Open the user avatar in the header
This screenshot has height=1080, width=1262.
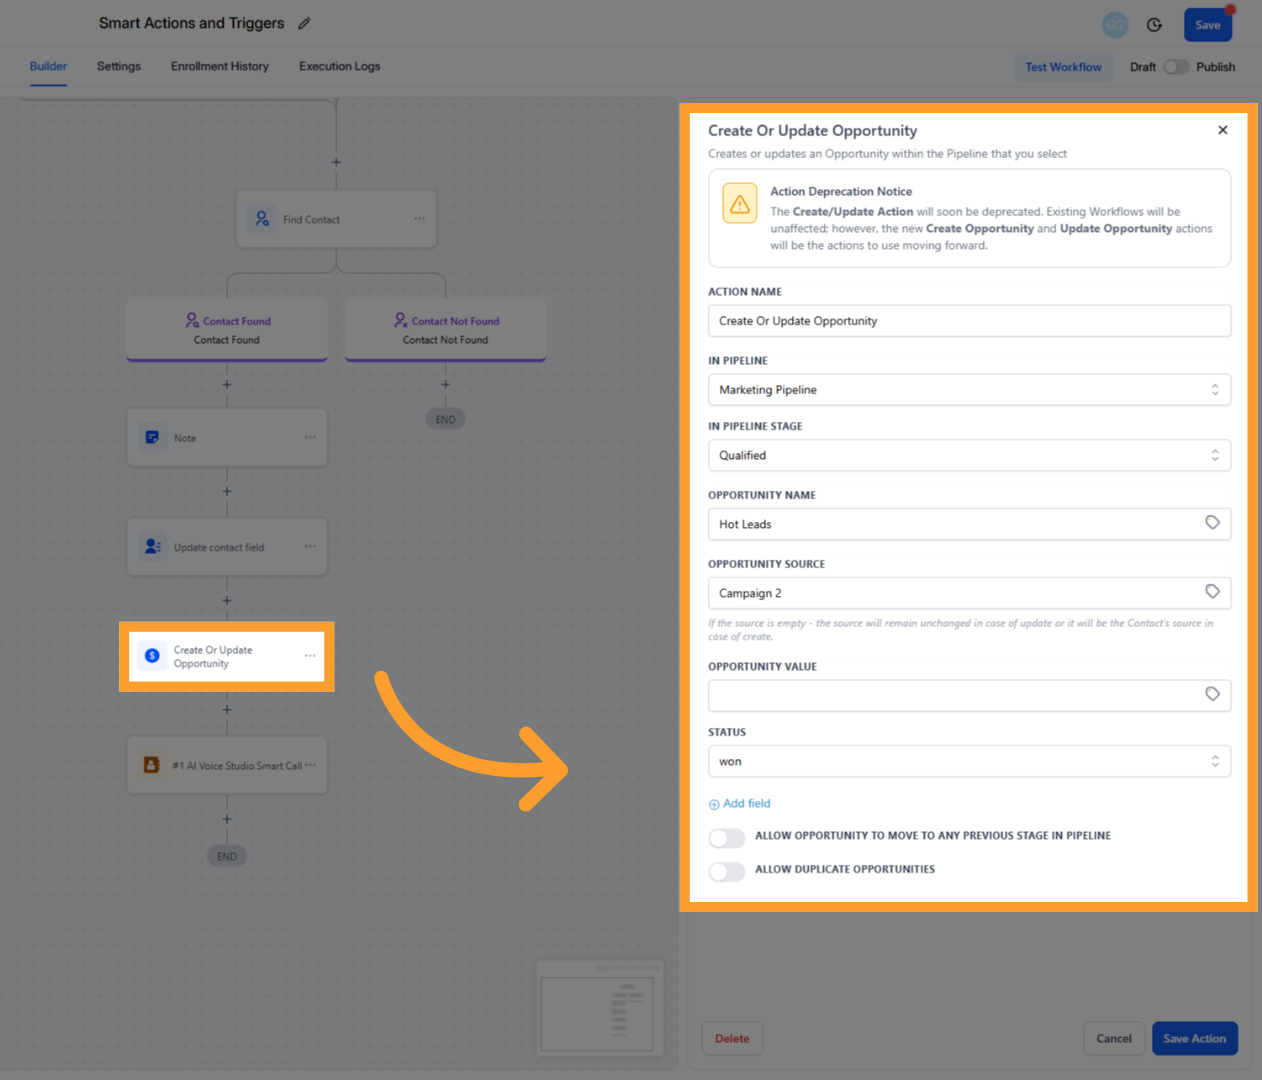coord(1115,25)
